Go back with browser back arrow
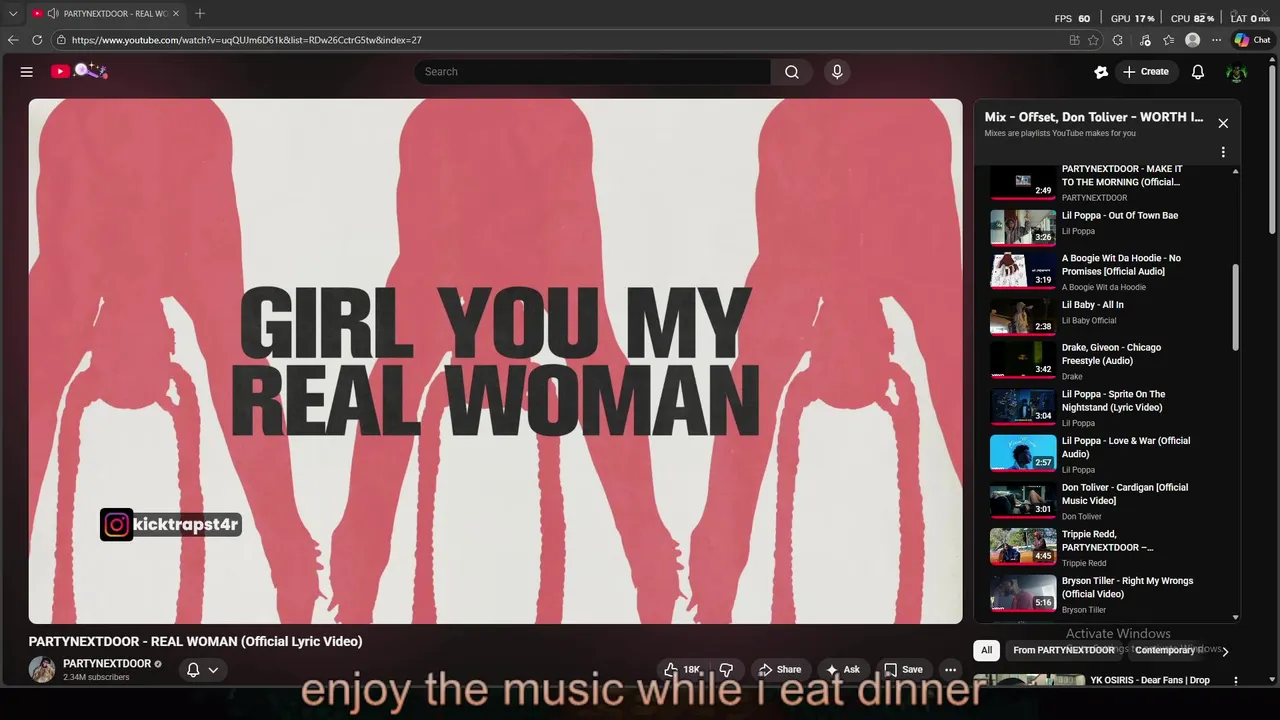Screen dimensions: 1280x720 click(x=13, y=40)
